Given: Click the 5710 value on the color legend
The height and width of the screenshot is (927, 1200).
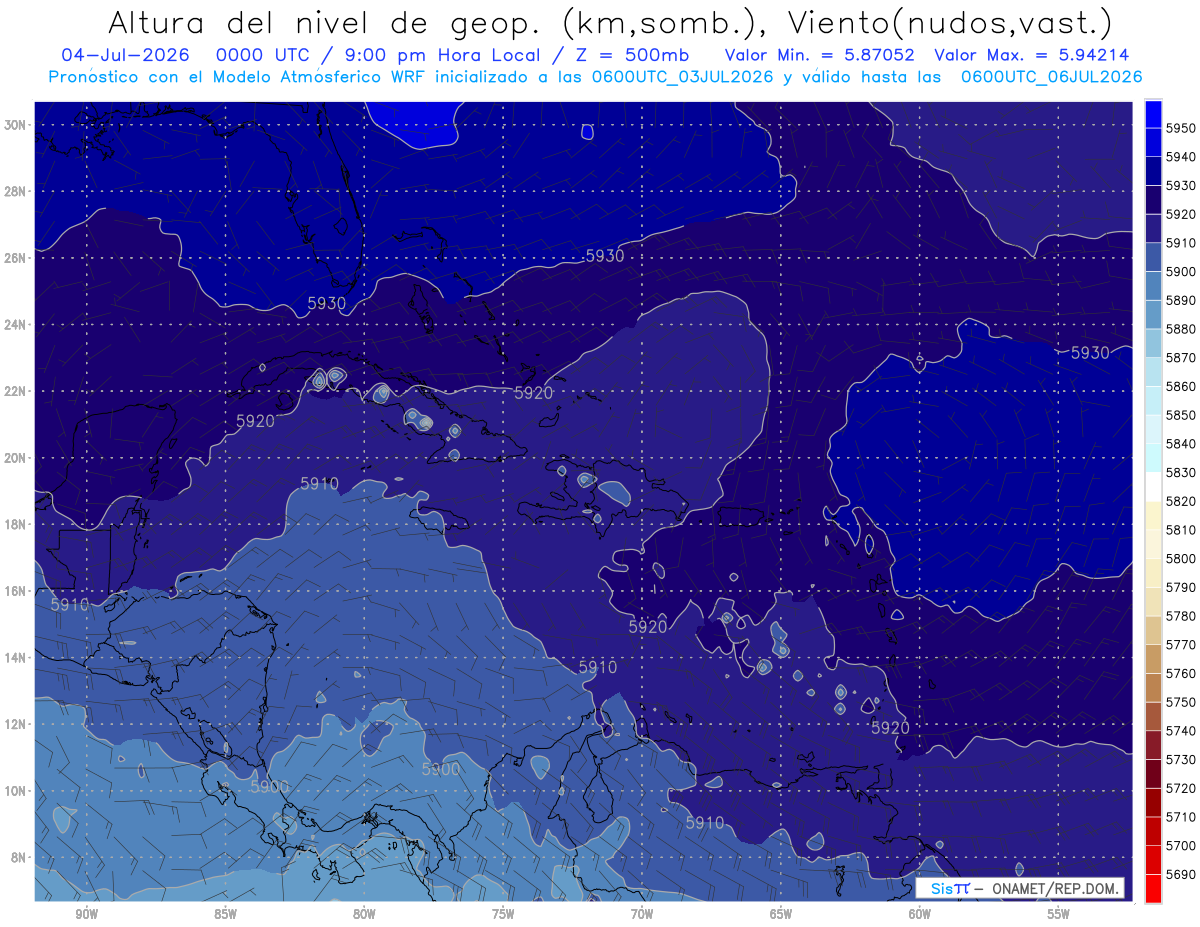Looking at the screenshot, I should click(1180, 817).
